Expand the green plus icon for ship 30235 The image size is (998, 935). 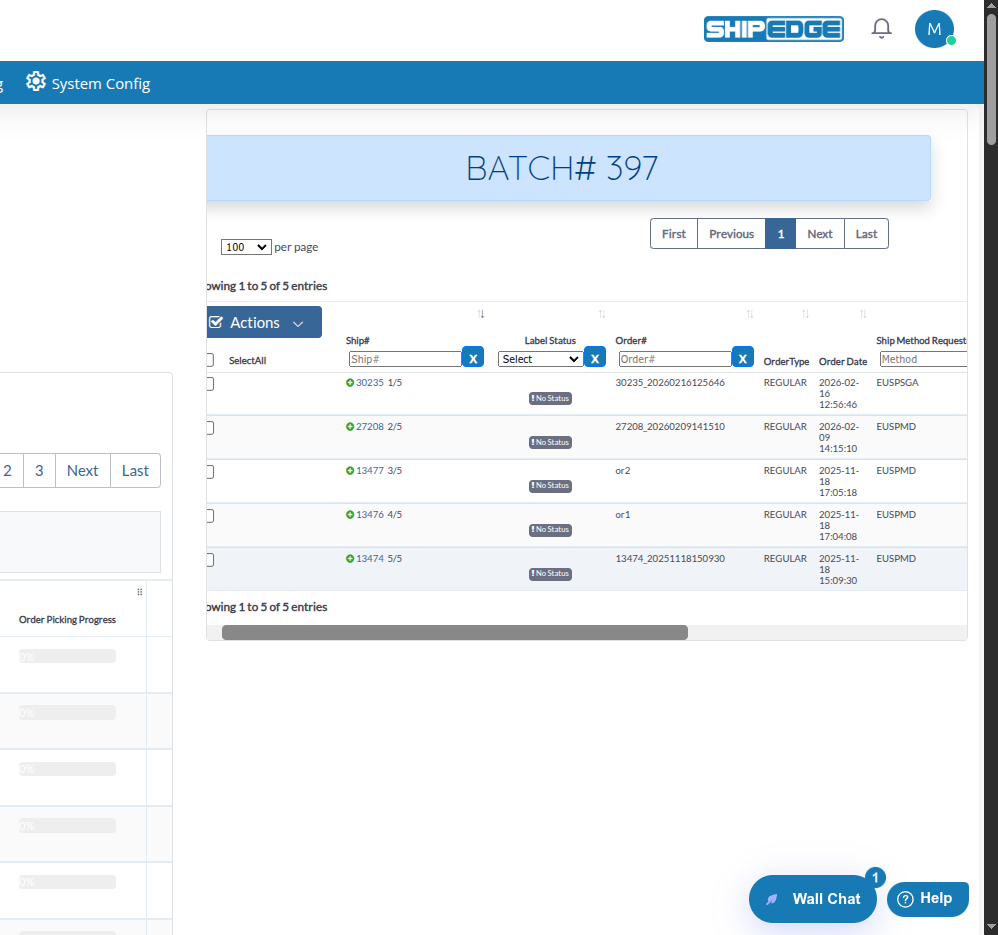pyautogui.click(x=350, y=383)
